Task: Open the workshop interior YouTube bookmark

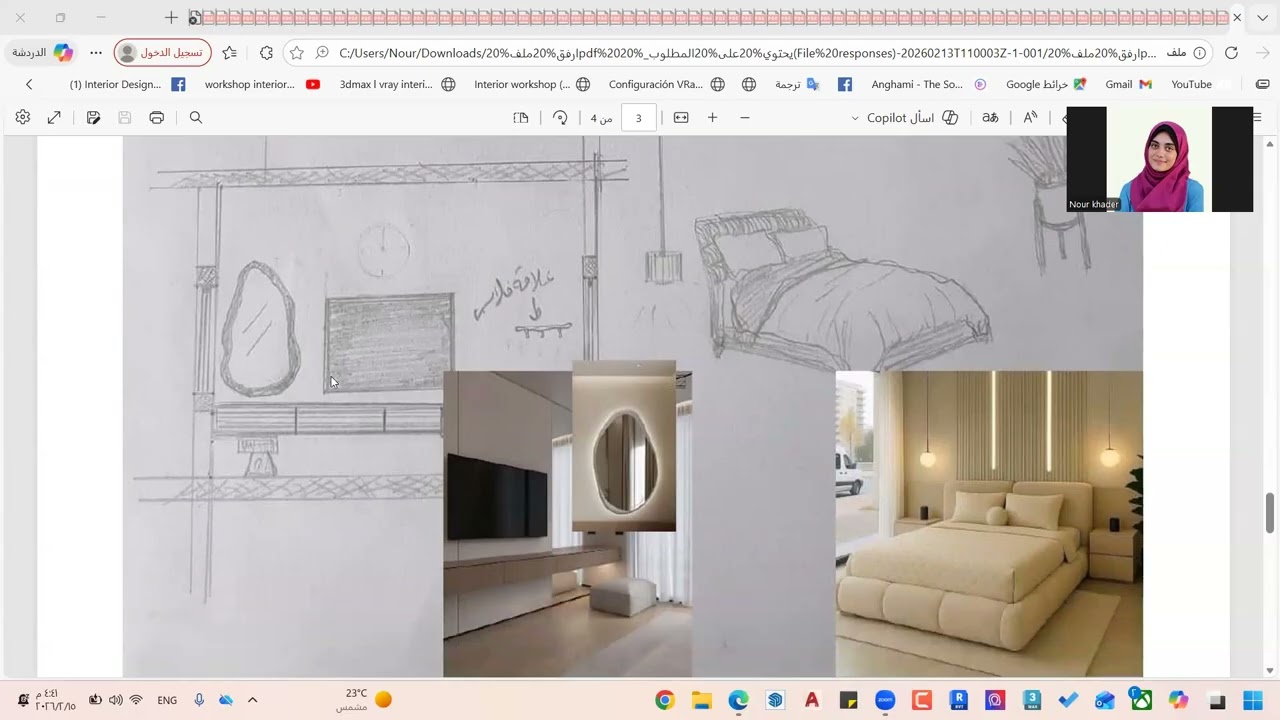Action: (262, 85)
